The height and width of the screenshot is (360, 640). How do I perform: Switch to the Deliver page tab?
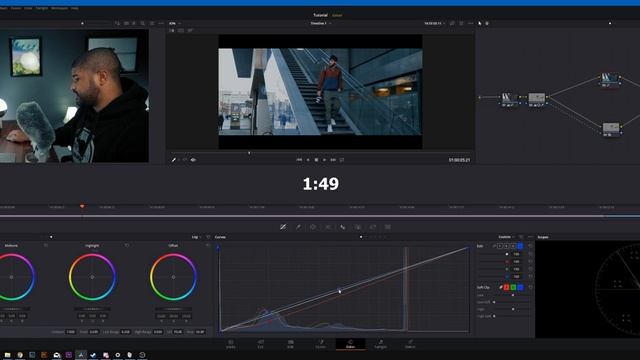click(410, 344)
